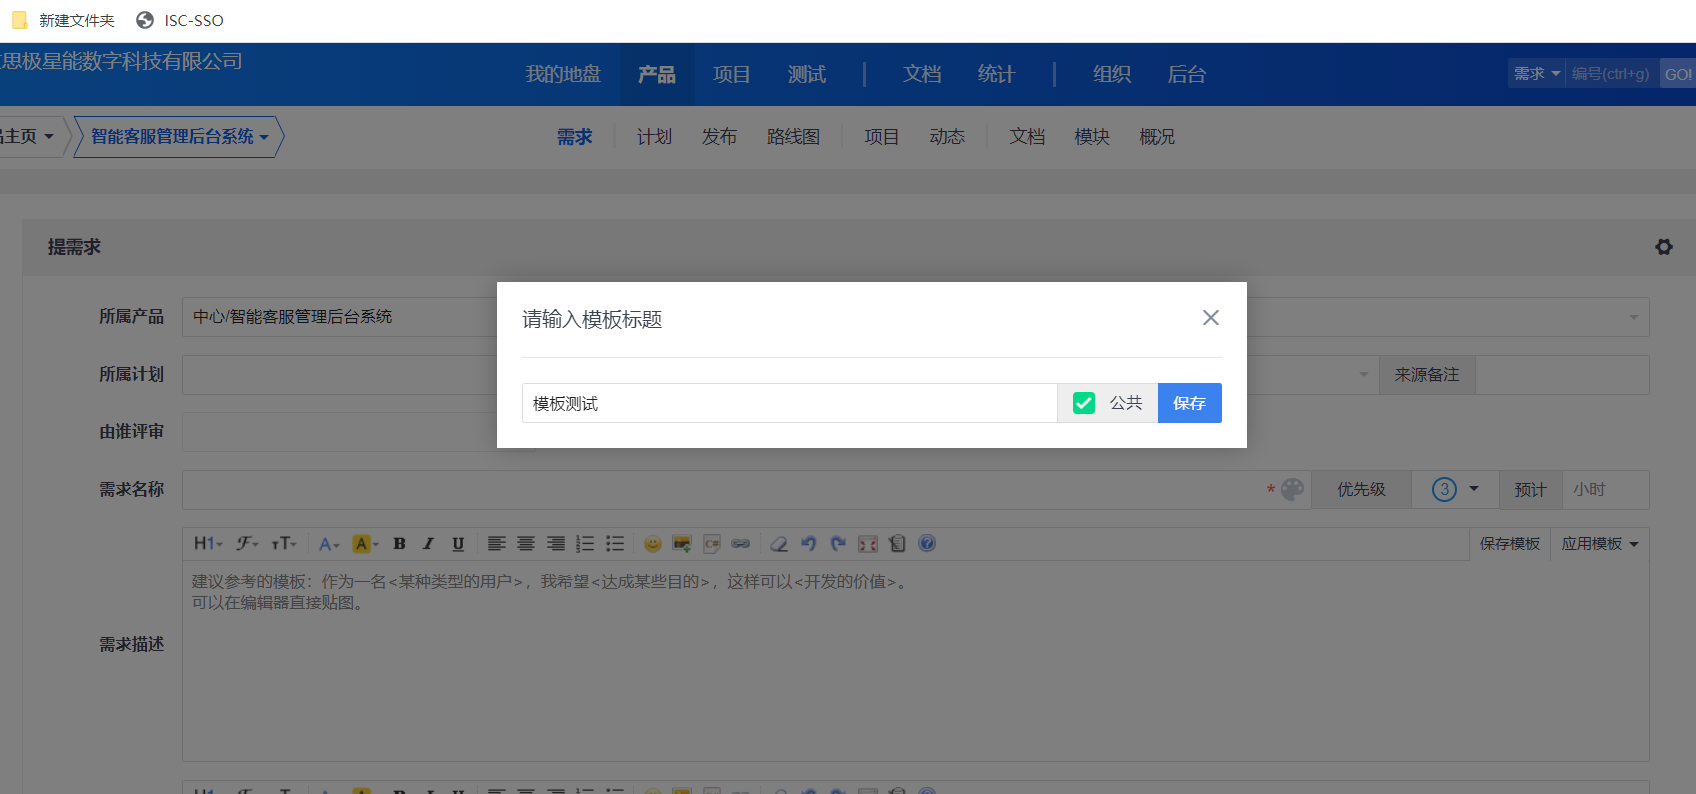
Task: Switch to the 项目 top navigation tab
Action: click(731, 75)
